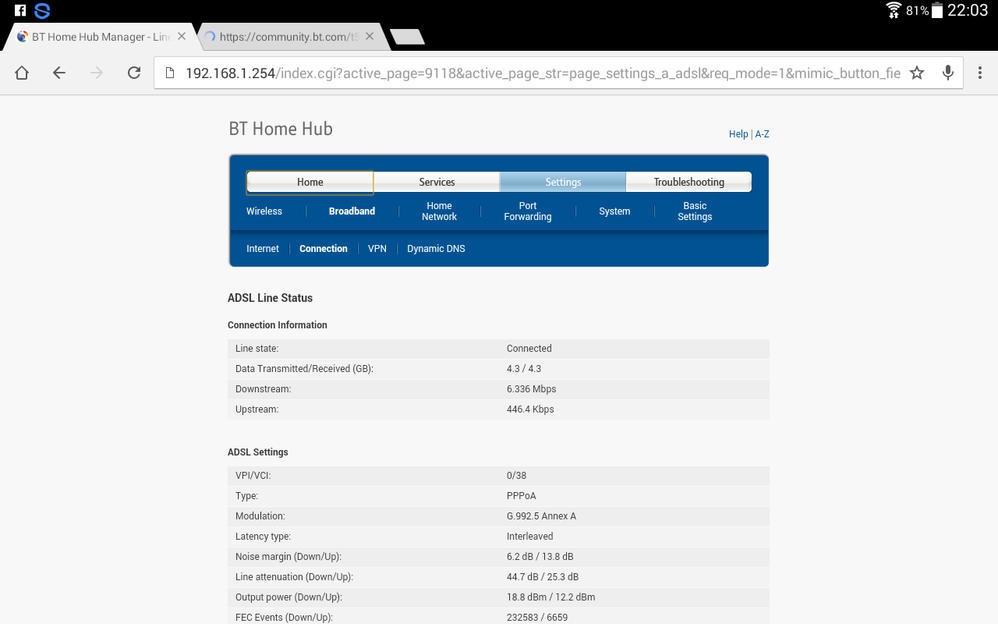Open the Internet sub-page
998x624 pixels.
pyautogui.click(x=262, y=249)
